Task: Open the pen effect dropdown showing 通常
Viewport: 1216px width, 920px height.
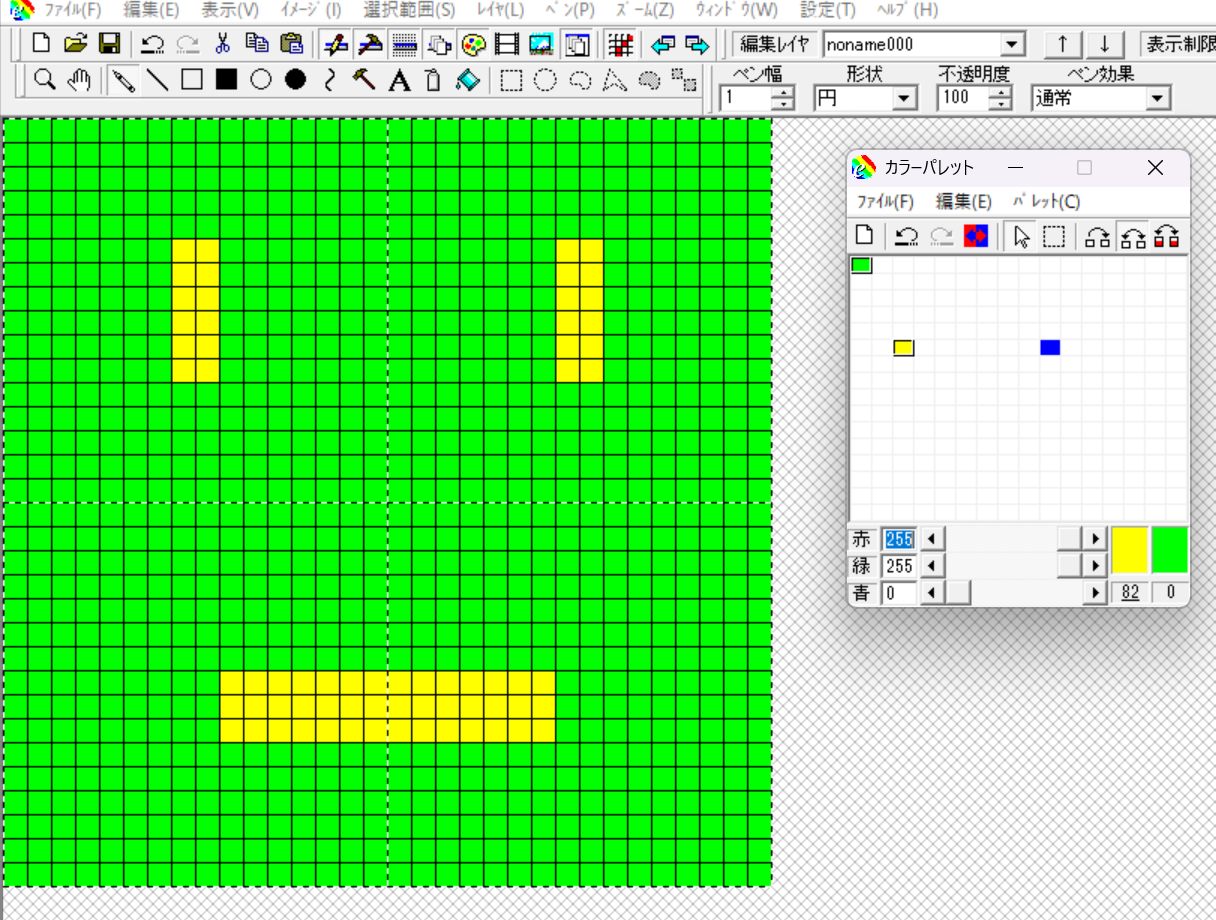Action: [x=1156, y=97]
